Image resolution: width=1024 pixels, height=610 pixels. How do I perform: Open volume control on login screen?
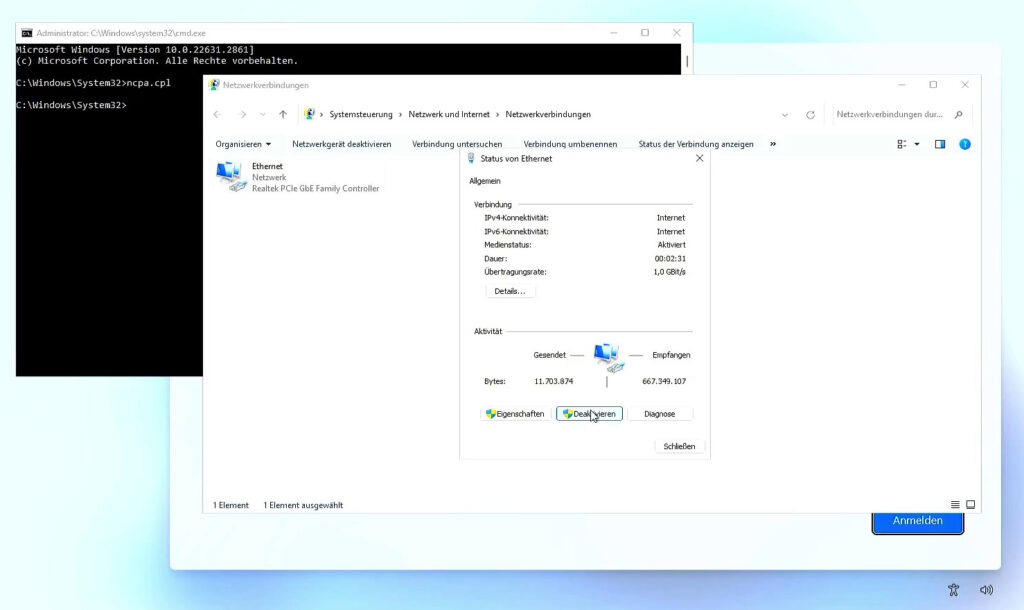pyautogui.click(x=986, y=590)
